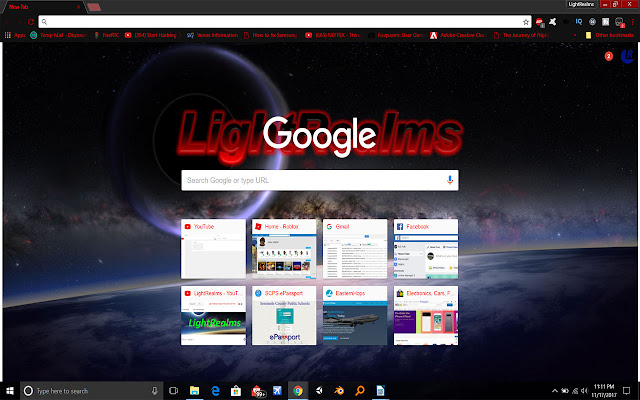Open the Electronics, Cars eBay tile

click(x=426, y=316)
